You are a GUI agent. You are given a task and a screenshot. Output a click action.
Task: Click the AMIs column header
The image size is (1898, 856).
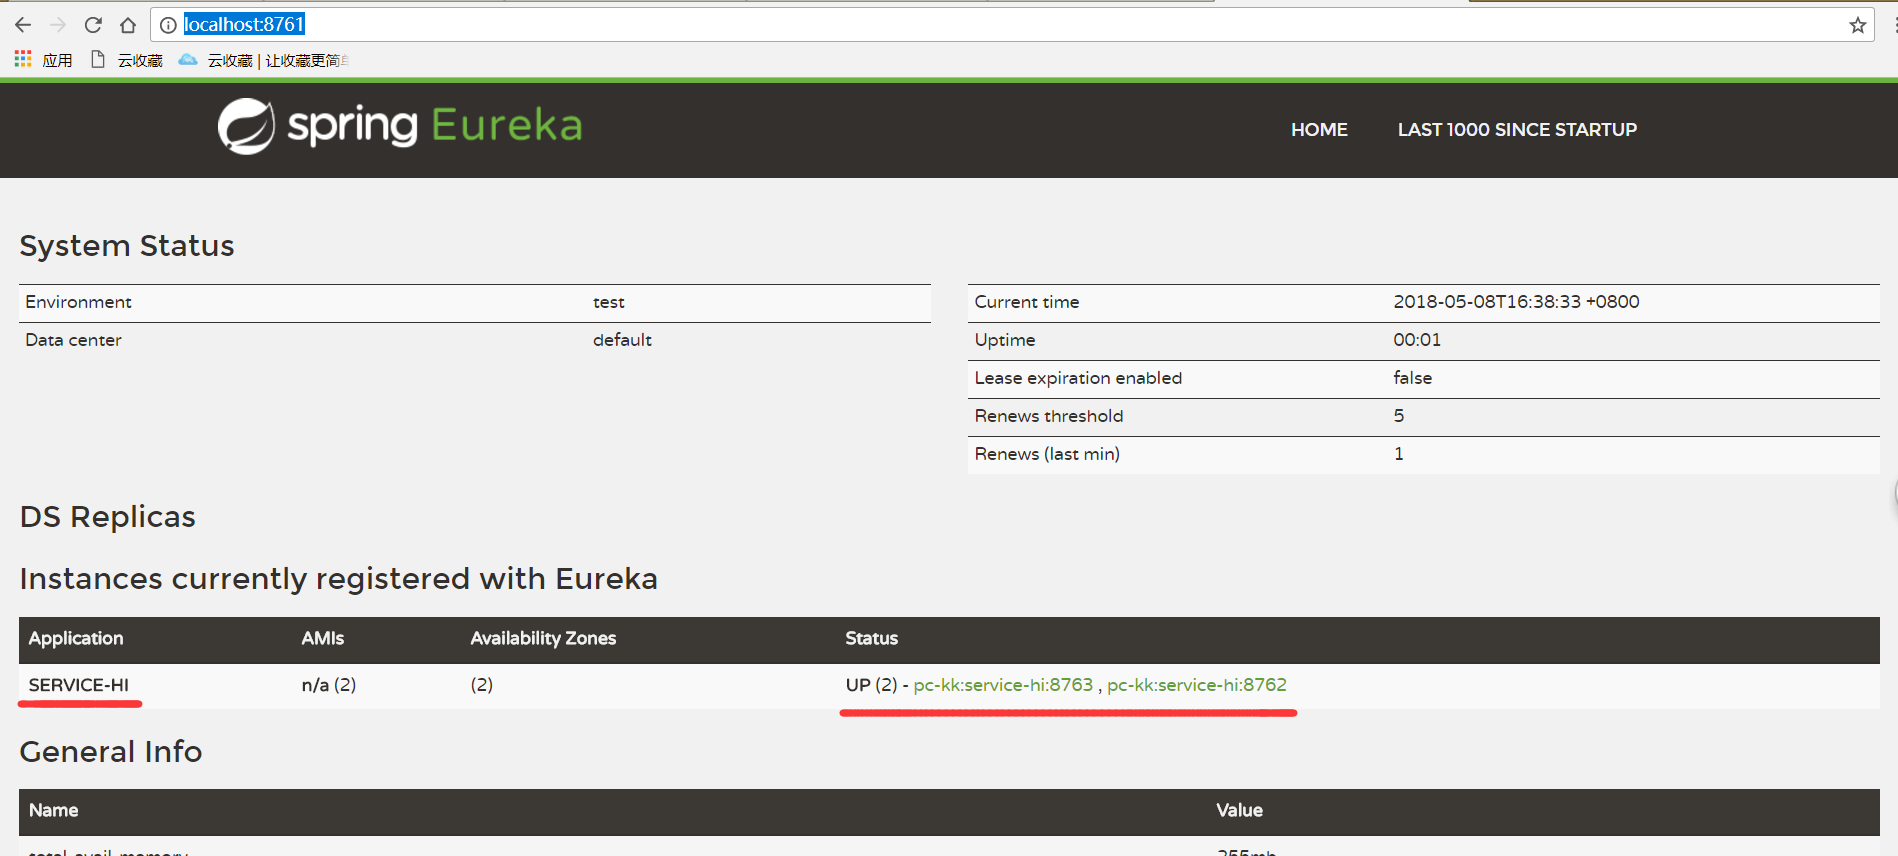coord(323,638)
